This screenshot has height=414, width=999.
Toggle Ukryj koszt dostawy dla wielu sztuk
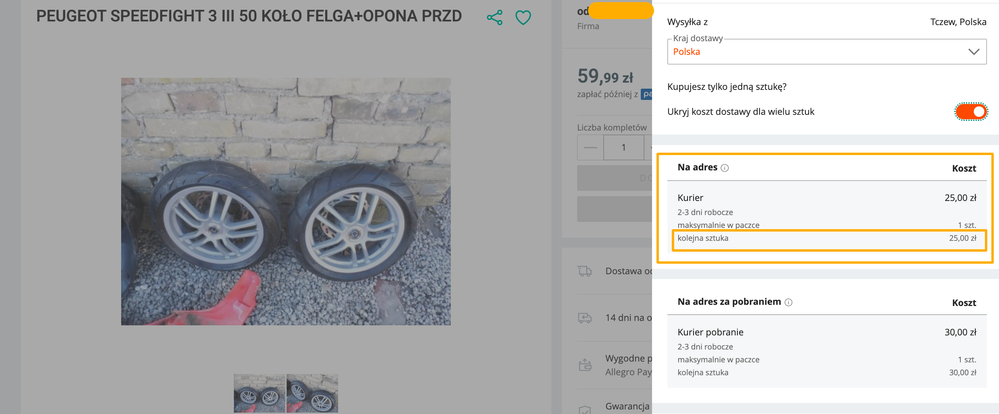click(x=970, y=111)
